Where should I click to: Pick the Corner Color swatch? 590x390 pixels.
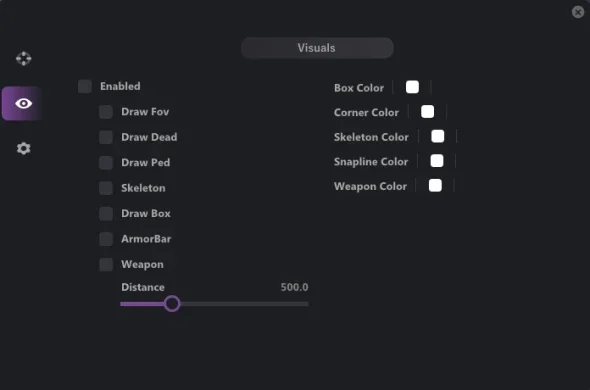pyautogui.click(x=427, y=112)
